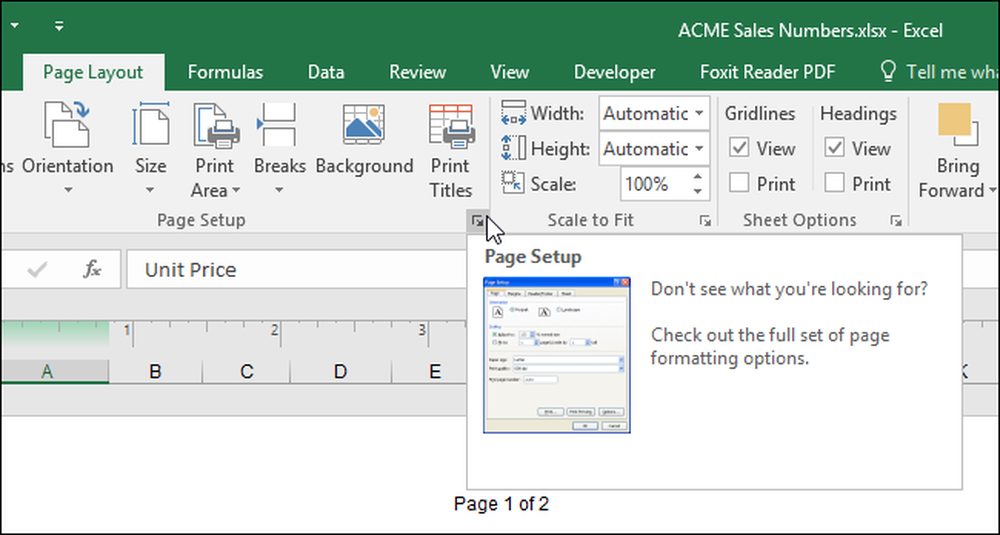The image size is (1000, 535).
Task: Click the Page 1 of 2 label
Action: click(x=501, y=504)
